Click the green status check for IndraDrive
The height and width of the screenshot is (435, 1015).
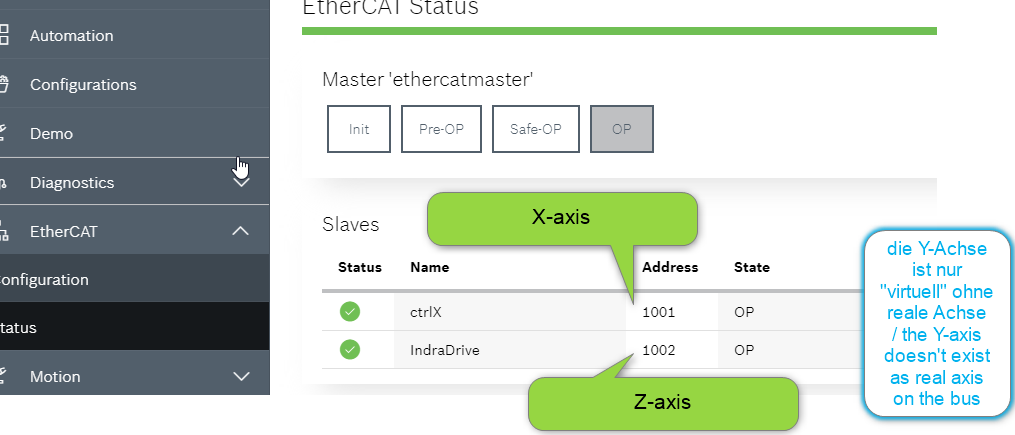point(350,350)
